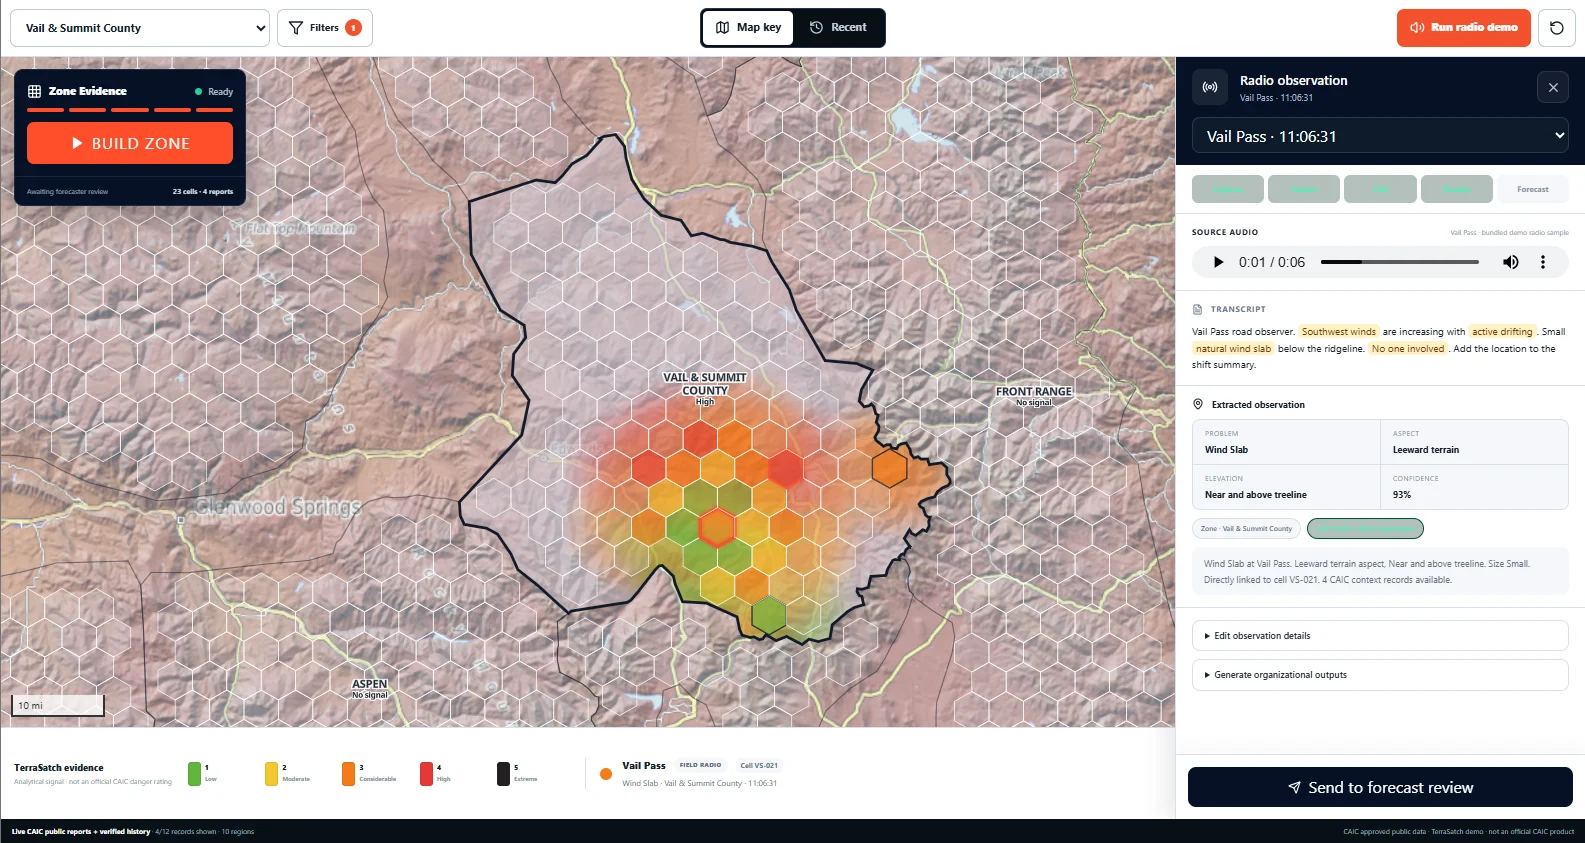Open the Filters button
1585x843 pixels.
(325, 28)
